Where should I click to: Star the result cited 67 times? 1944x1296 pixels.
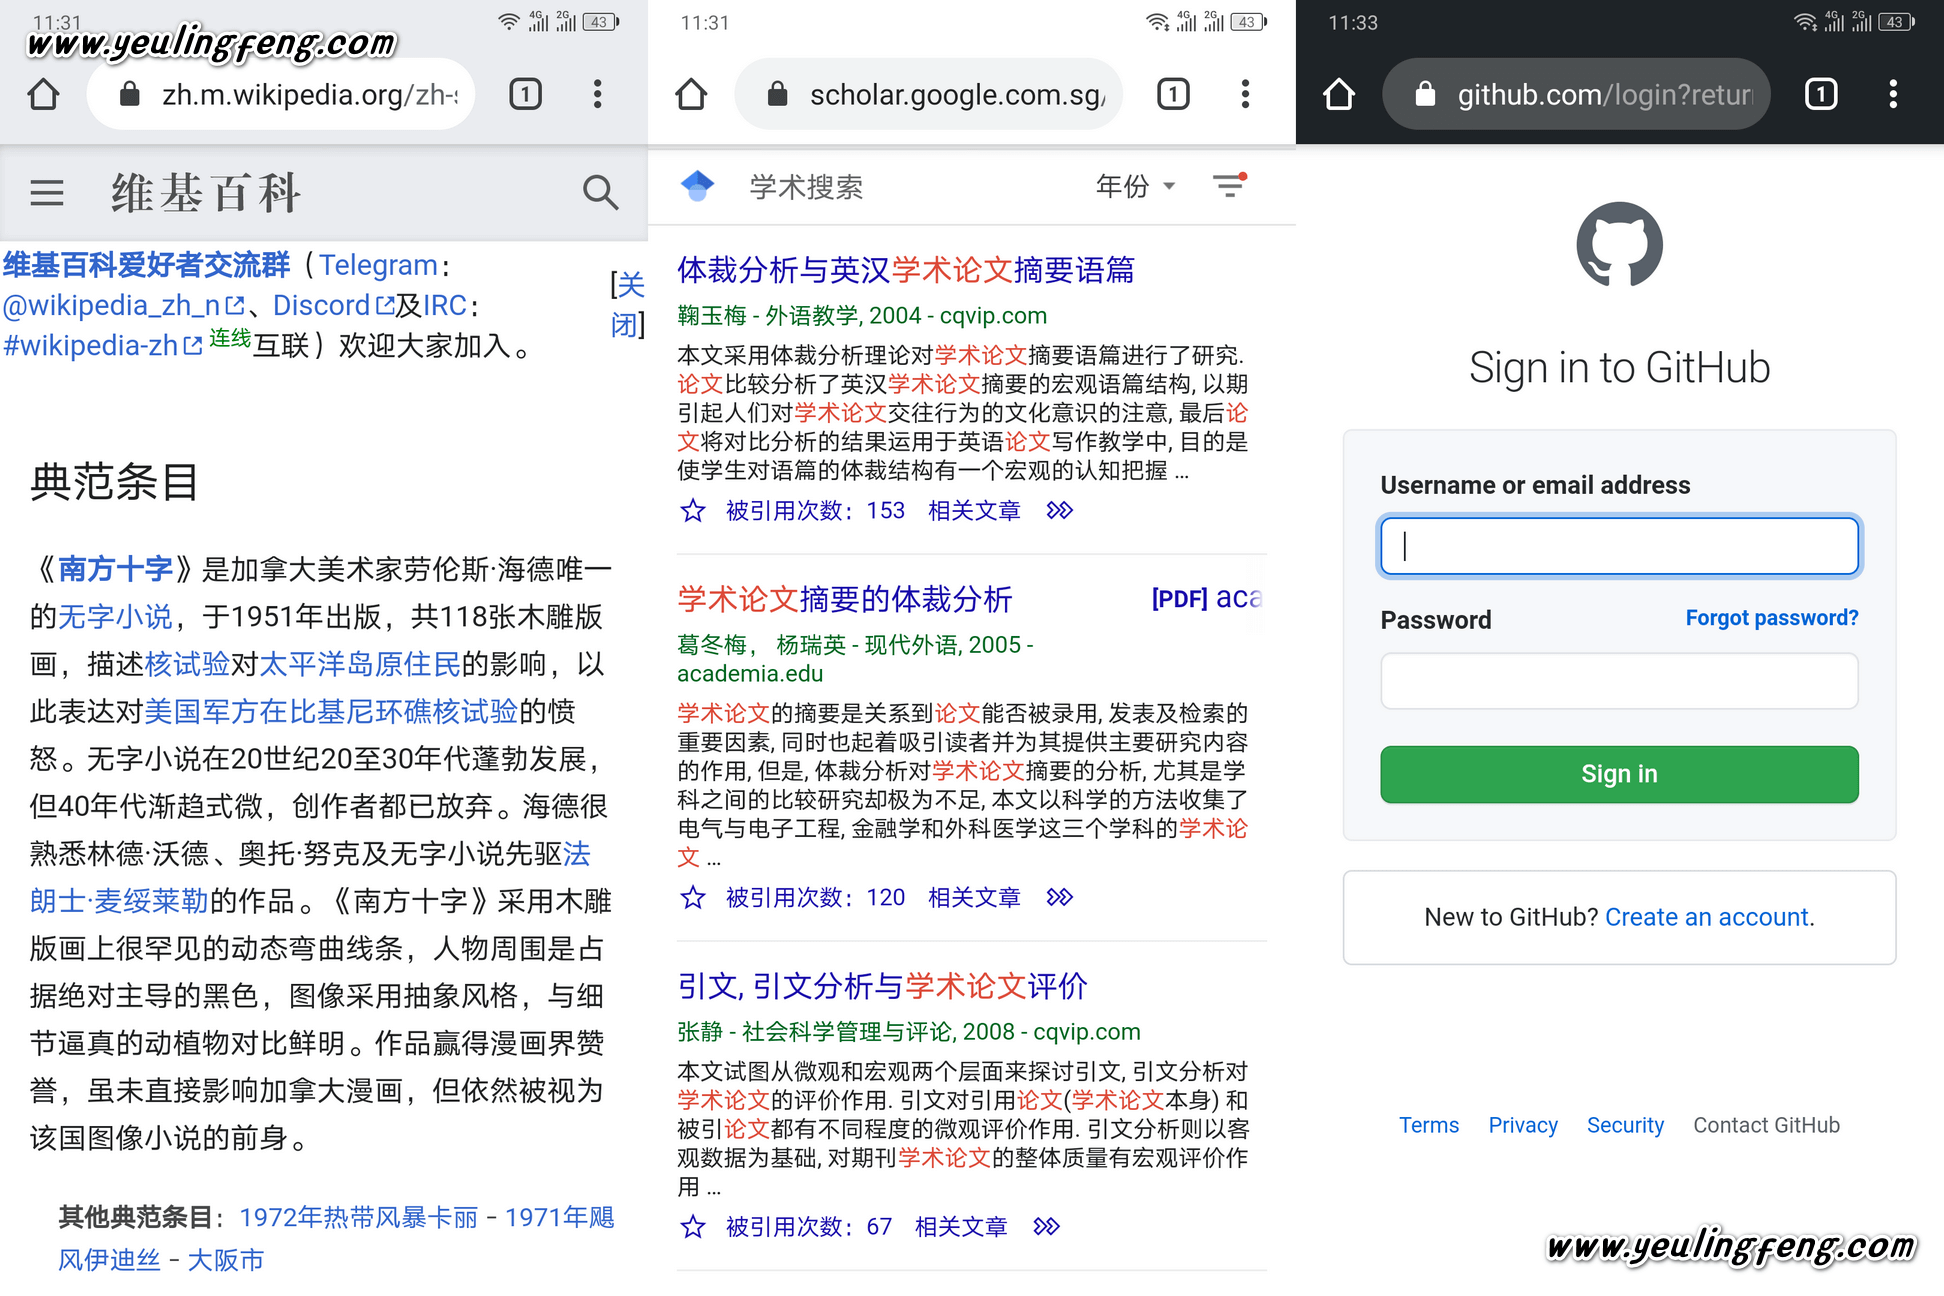point(692,1226)
